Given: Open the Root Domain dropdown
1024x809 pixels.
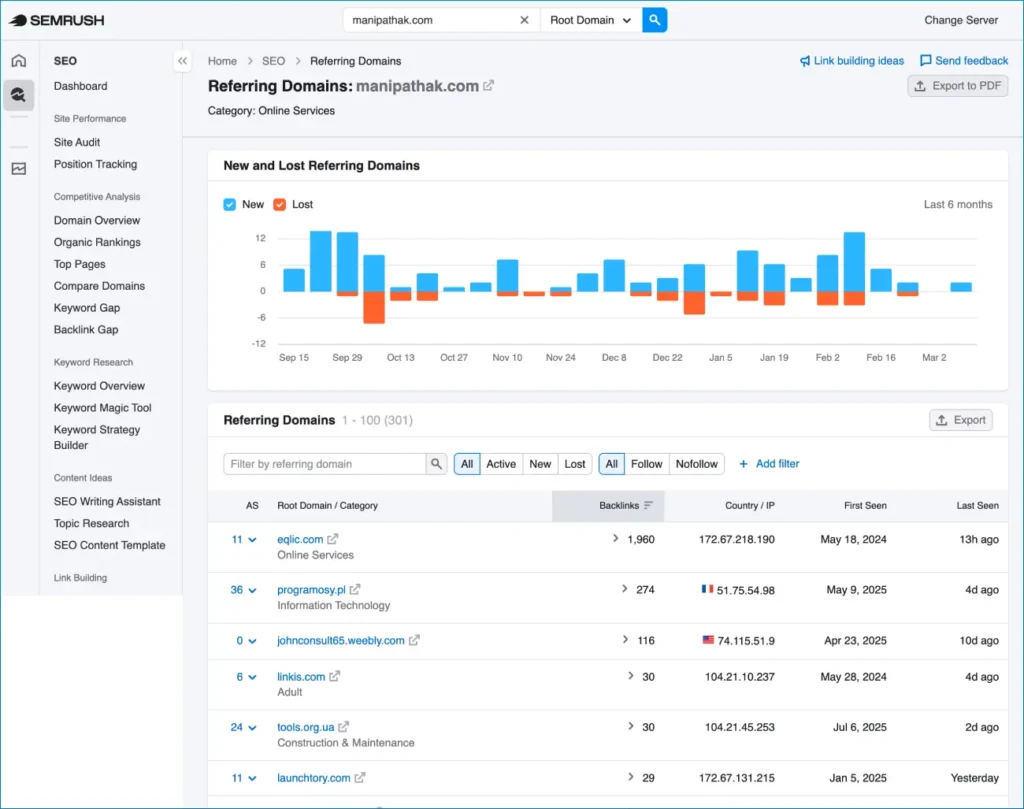Looking at the screenshot, I should click(x=590, y=20).
